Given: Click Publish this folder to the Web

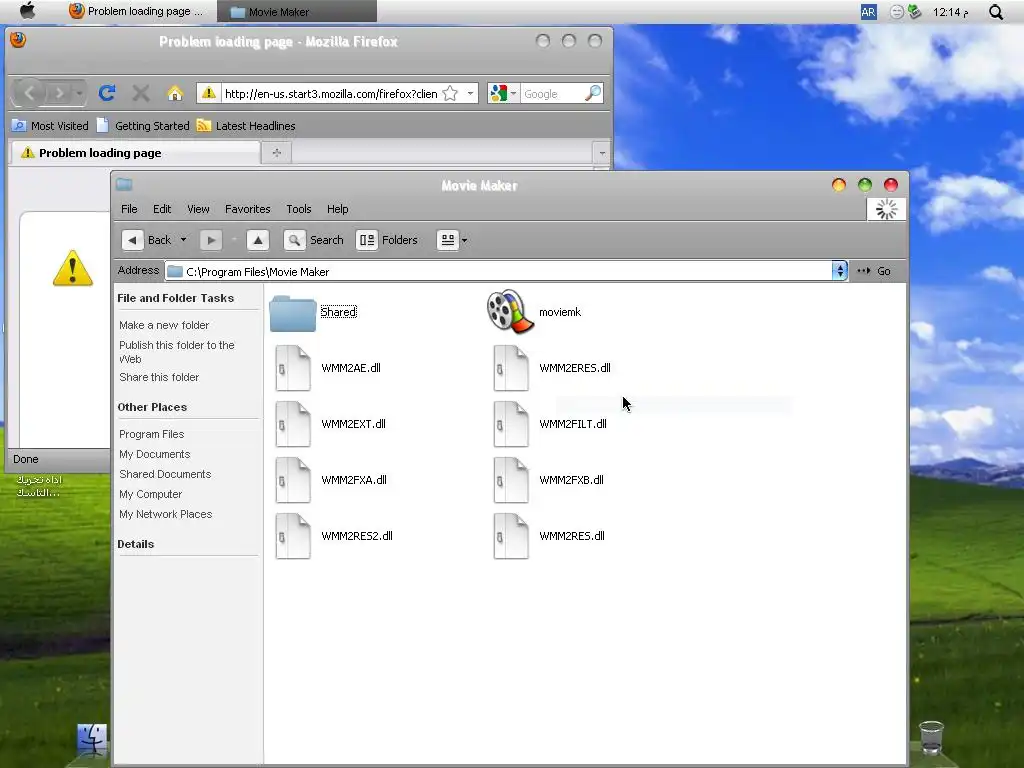Looking at the screenshot, I should [x=176, y=352].
